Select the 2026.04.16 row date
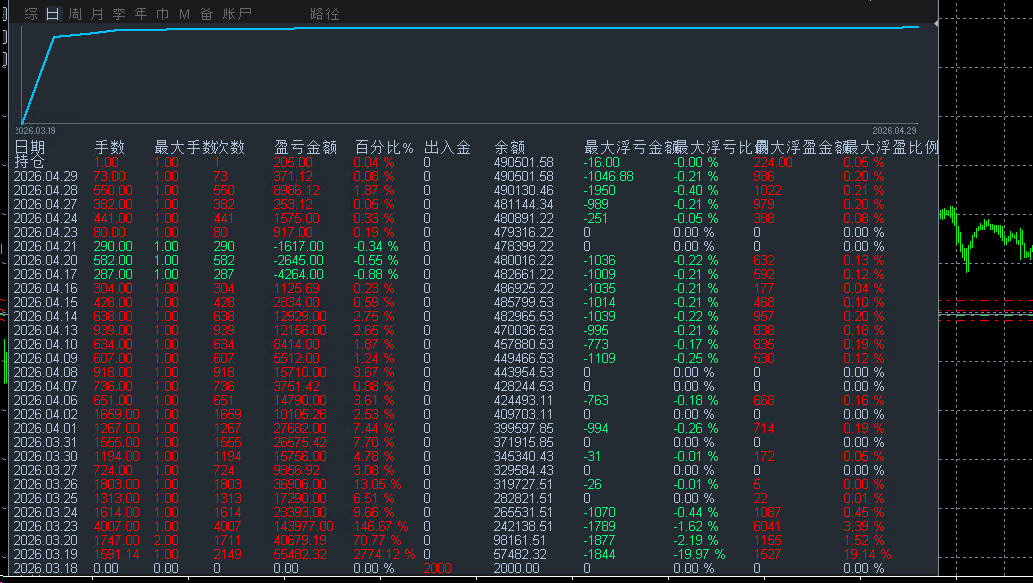The width and height of the screenshot is (1033, 583). (45, 289)
